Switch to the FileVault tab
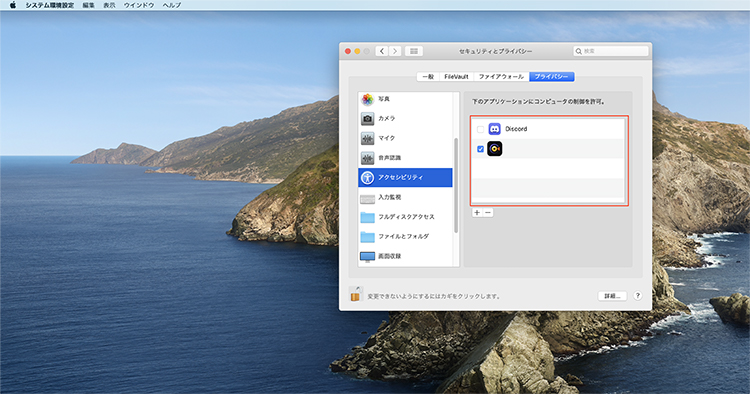The width and height of the screenshot is (750, 394). 456,77
